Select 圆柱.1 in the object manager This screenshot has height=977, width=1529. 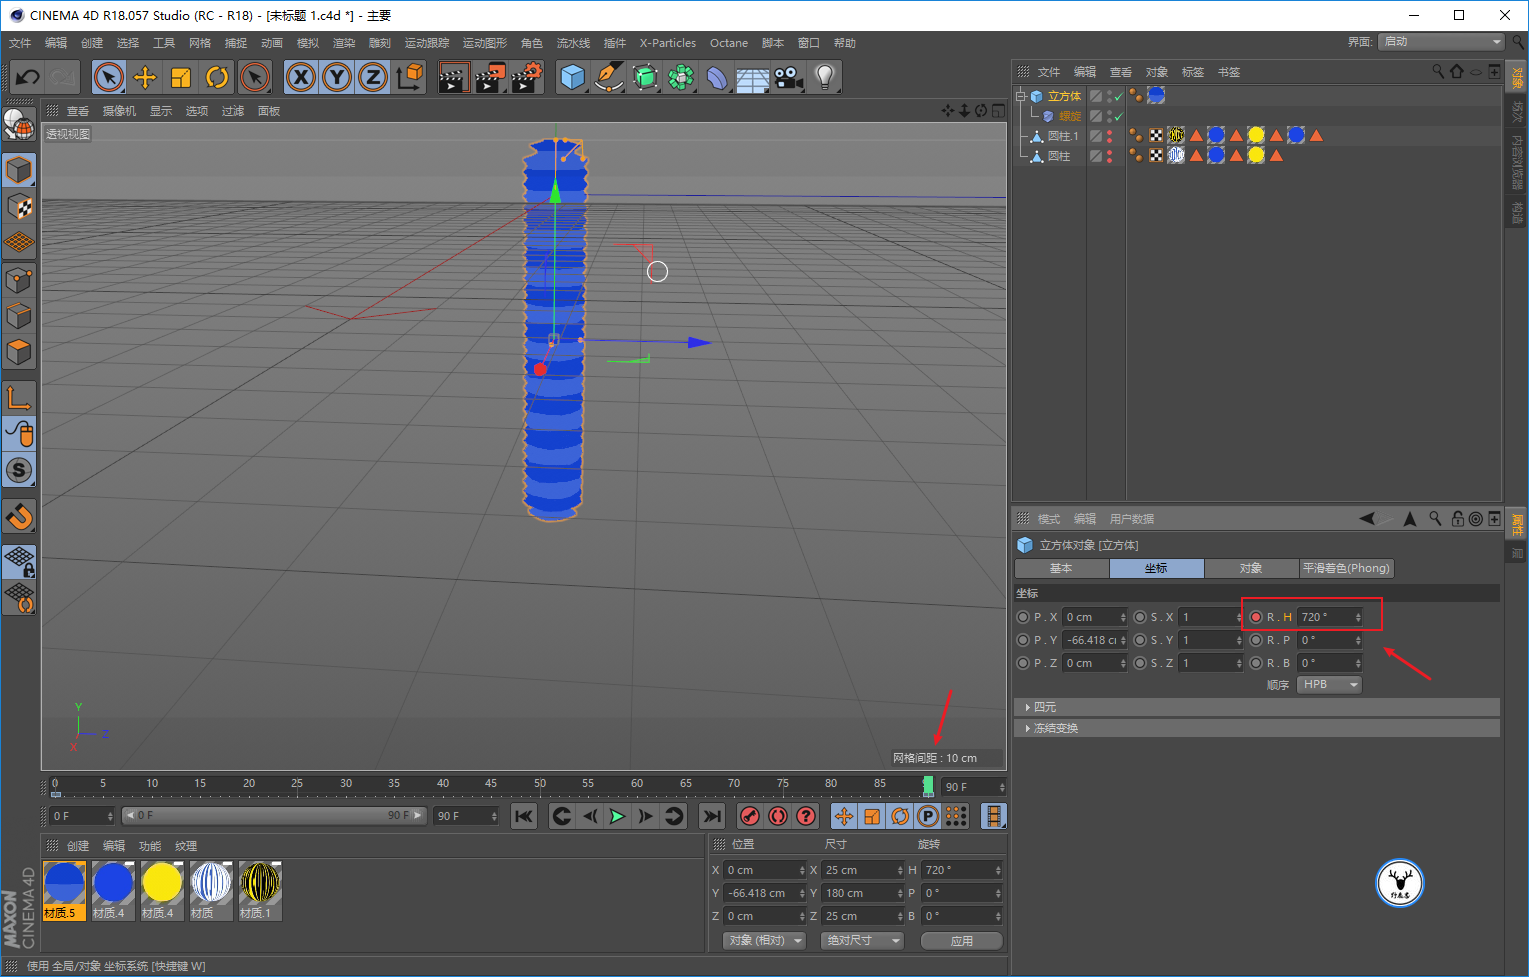pyautogui.click(x=1063, y=136)
